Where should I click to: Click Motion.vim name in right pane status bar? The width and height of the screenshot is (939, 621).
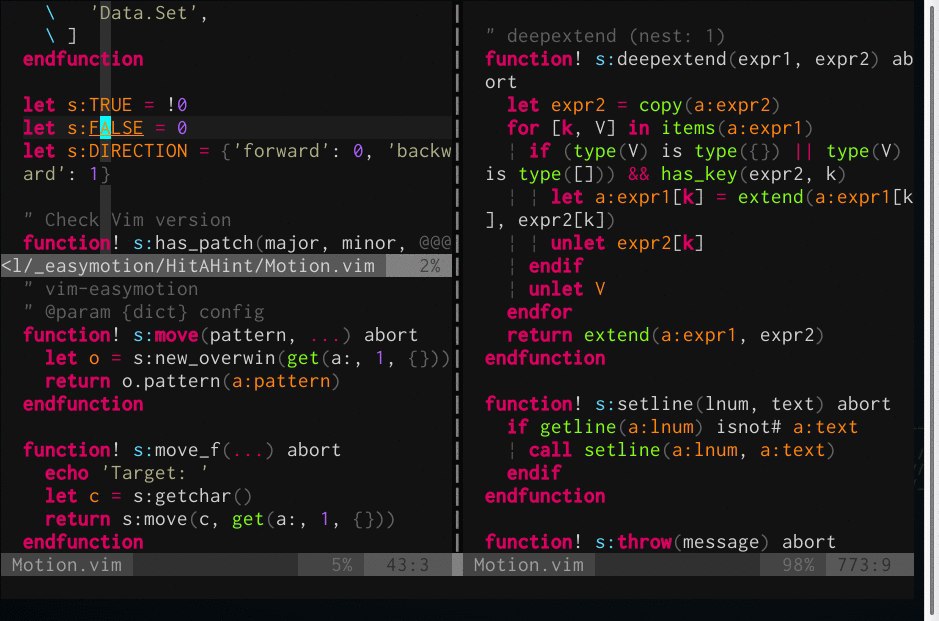(x=529, y=565)
